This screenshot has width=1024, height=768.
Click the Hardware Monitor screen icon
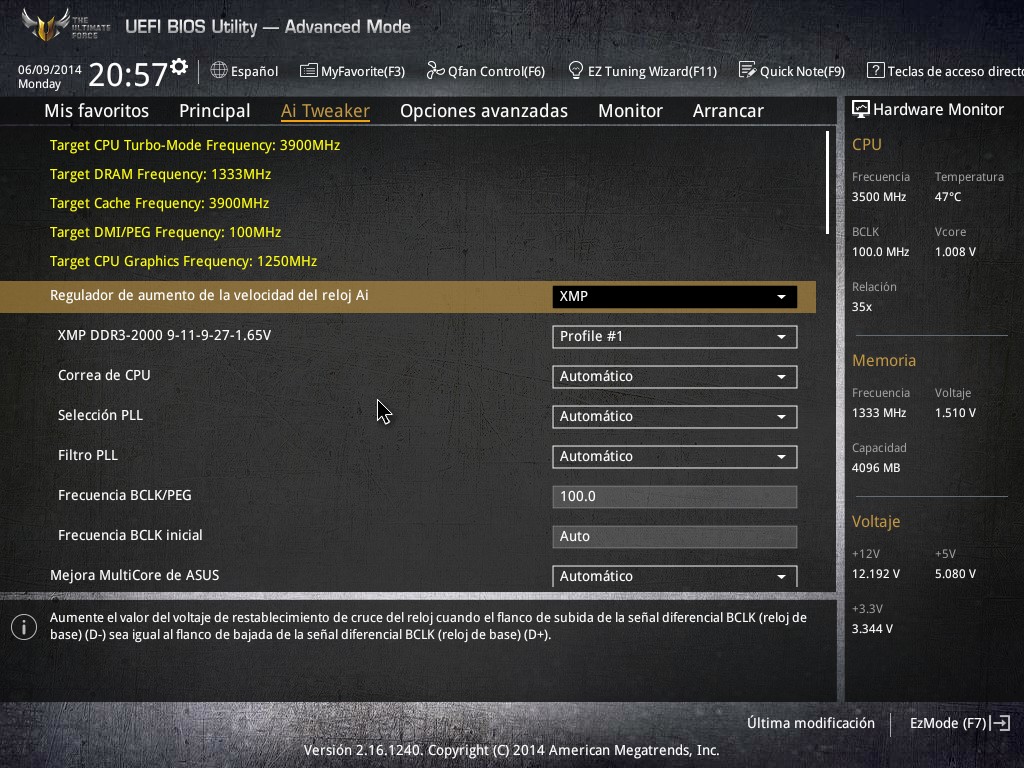pyautogui.click(x=861, y=110)
